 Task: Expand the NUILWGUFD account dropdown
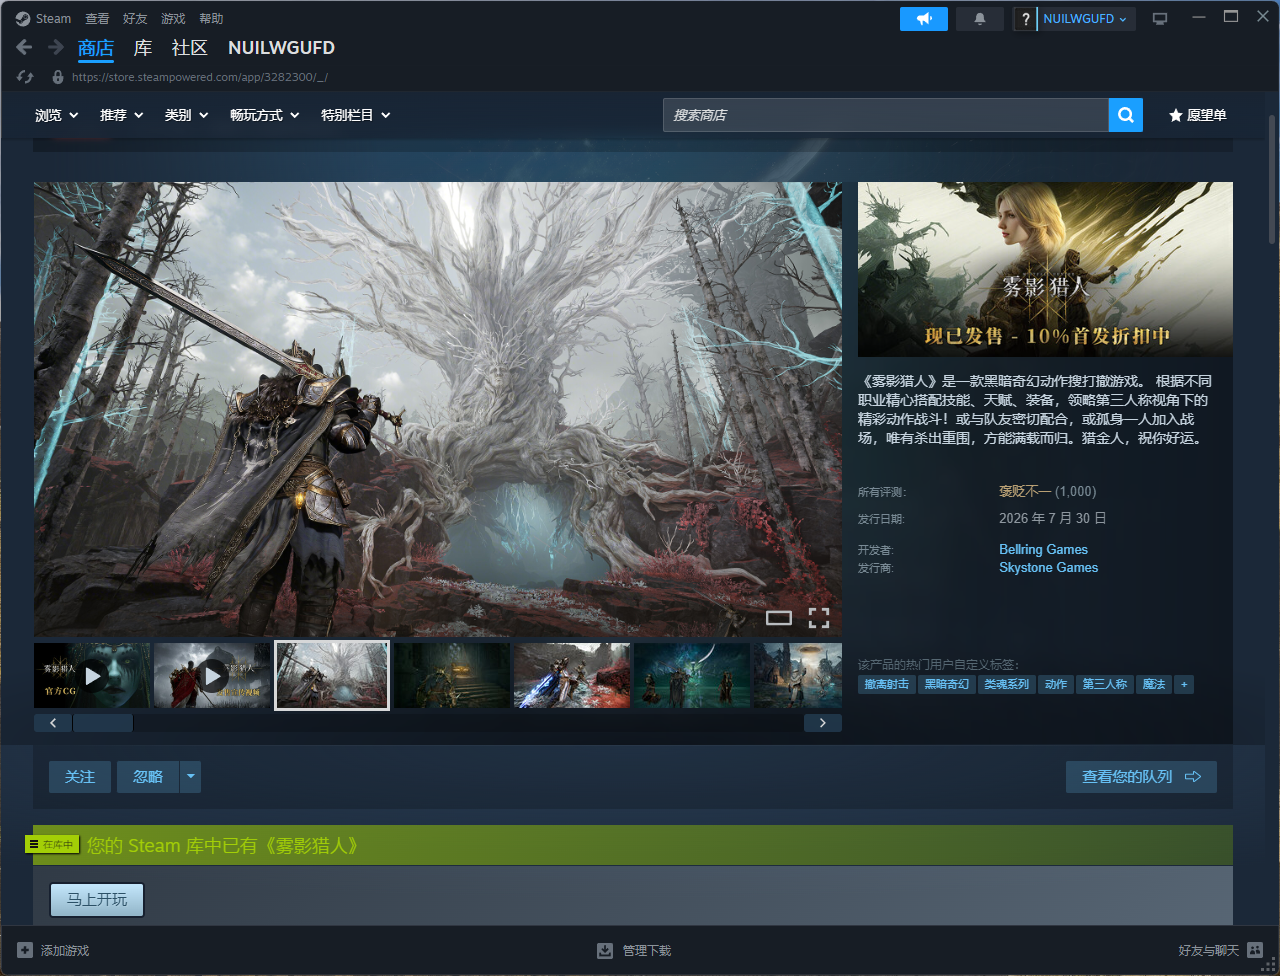[x=1086, y=19]
